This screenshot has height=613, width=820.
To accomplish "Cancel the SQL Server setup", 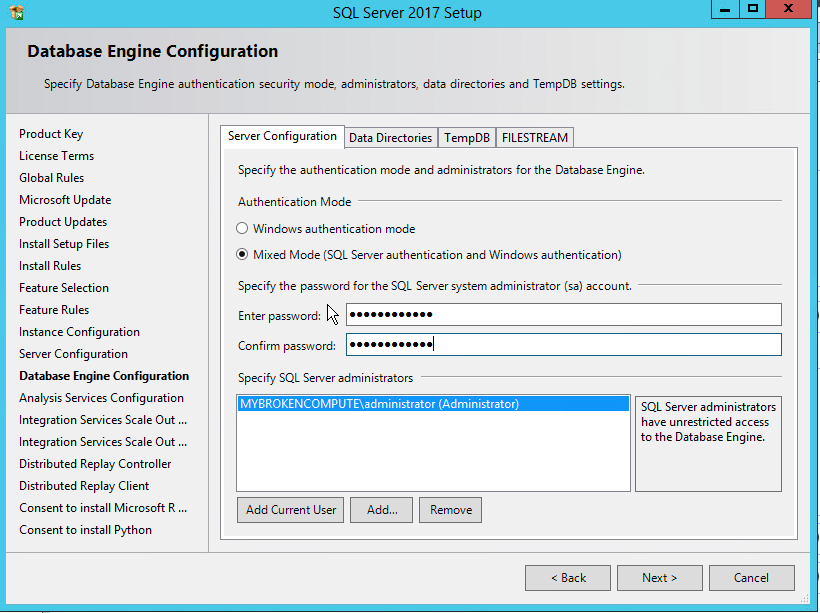I will 751,578.
